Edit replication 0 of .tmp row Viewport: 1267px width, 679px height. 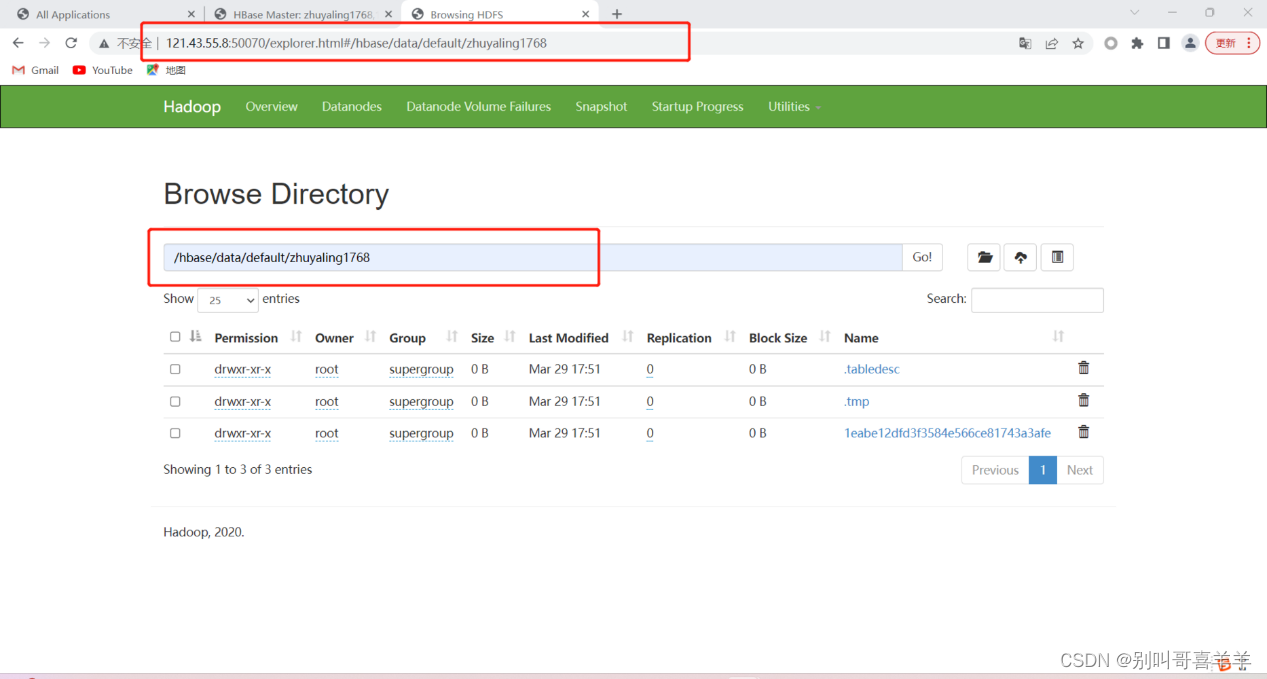tap(650, 401)
